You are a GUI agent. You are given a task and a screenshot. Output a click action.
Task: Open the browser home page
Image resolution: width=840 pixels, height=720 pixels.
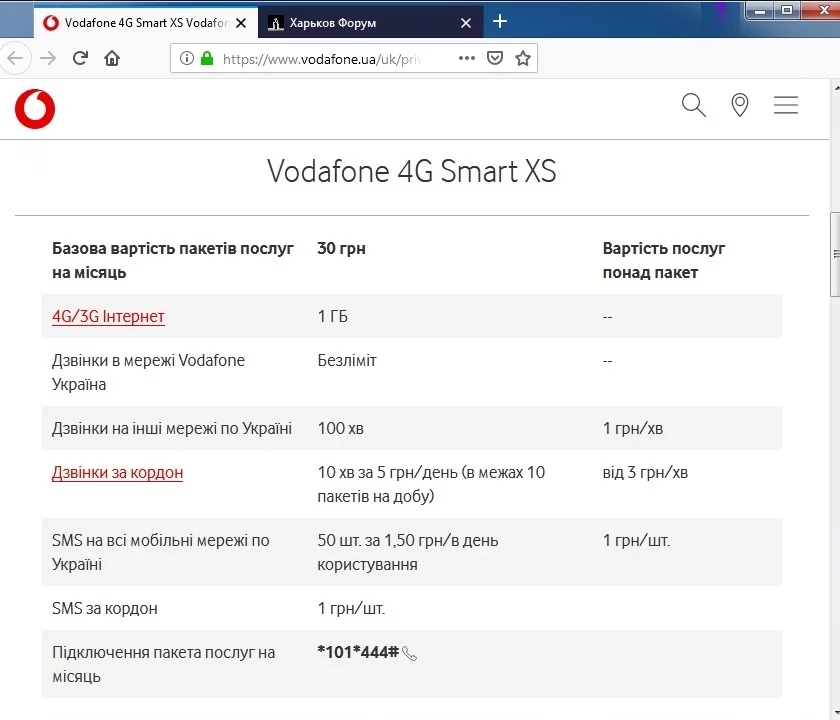[112, 58]
